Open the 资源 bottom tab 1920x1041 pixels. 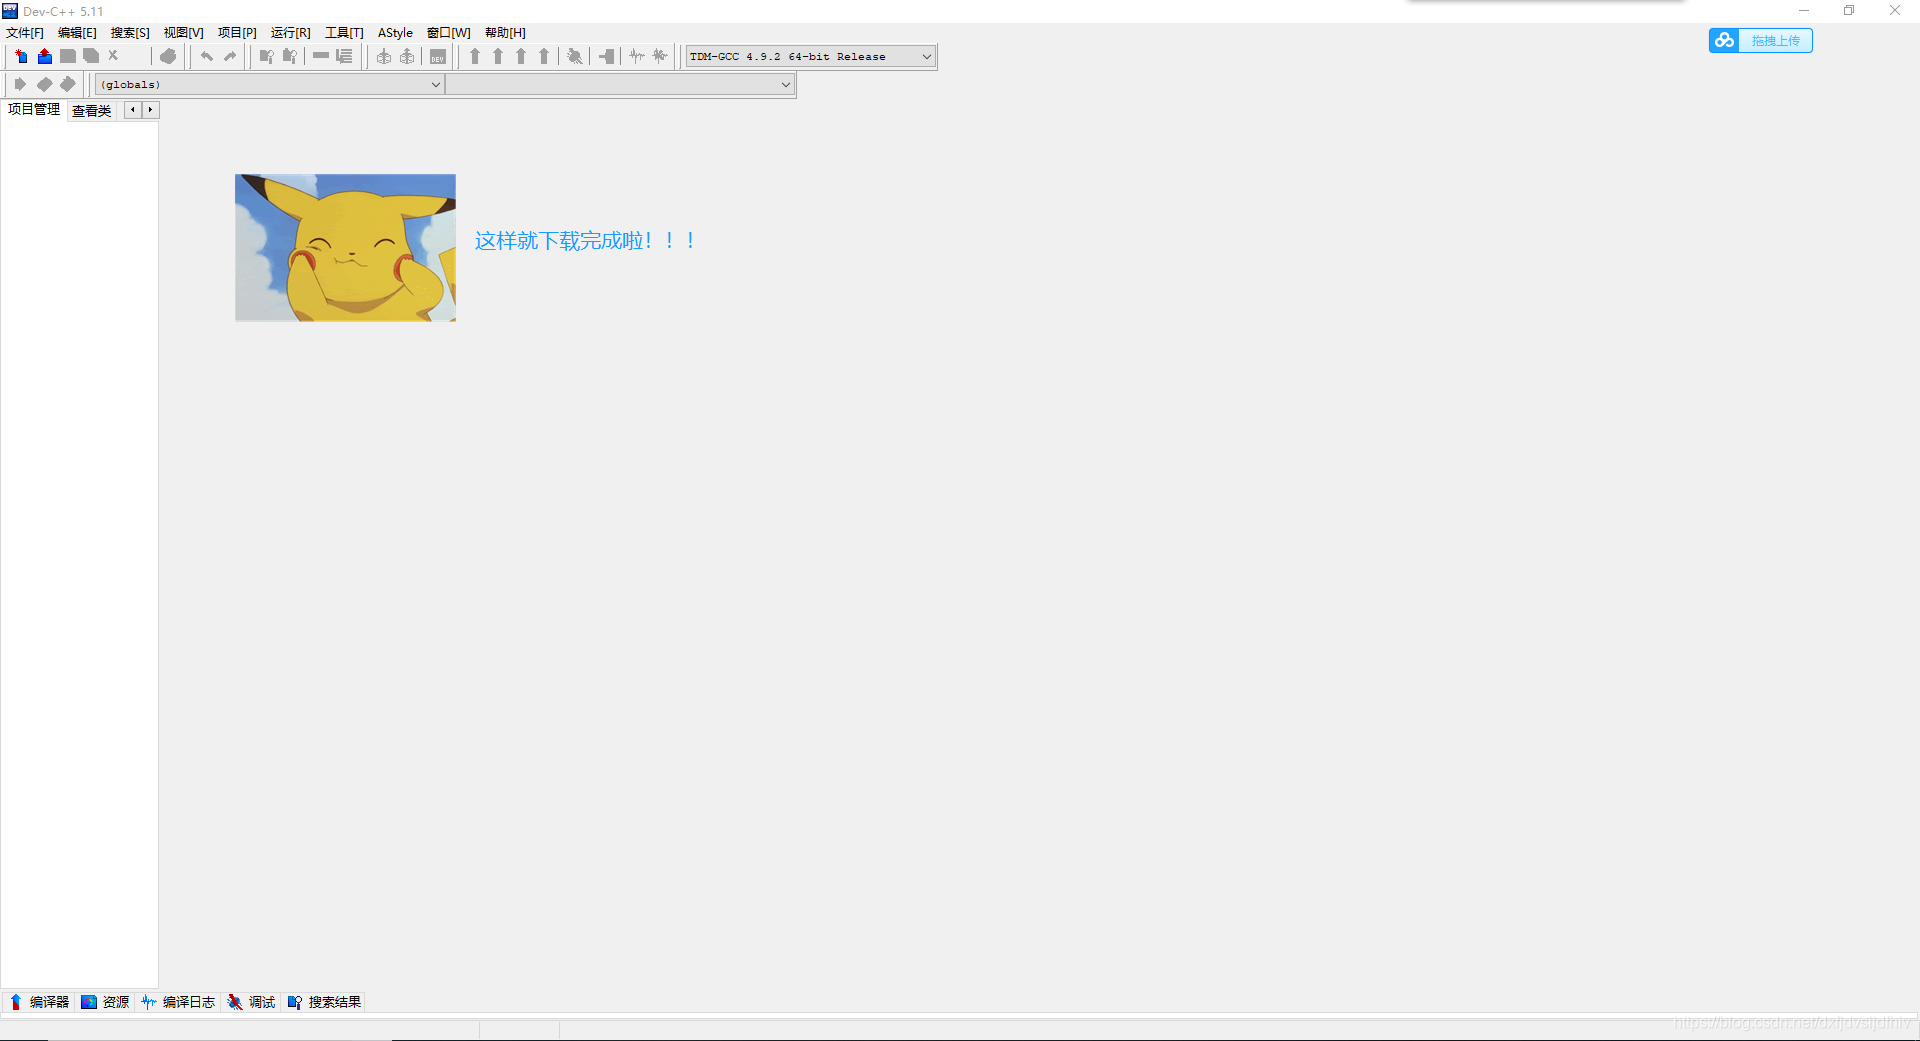[x=105, y=1002]
